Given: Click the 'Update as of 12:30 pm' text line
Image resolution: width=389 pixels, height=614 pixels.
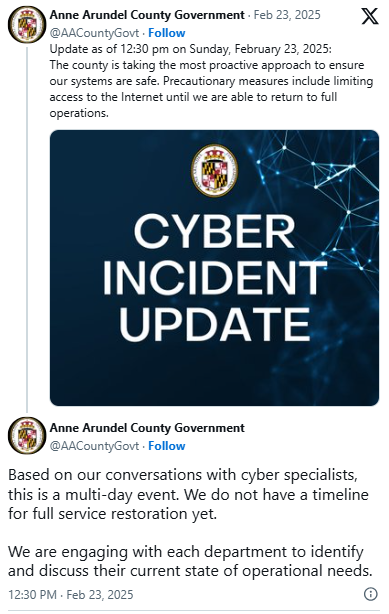Looking at the screenshot, I should point(190,49).
